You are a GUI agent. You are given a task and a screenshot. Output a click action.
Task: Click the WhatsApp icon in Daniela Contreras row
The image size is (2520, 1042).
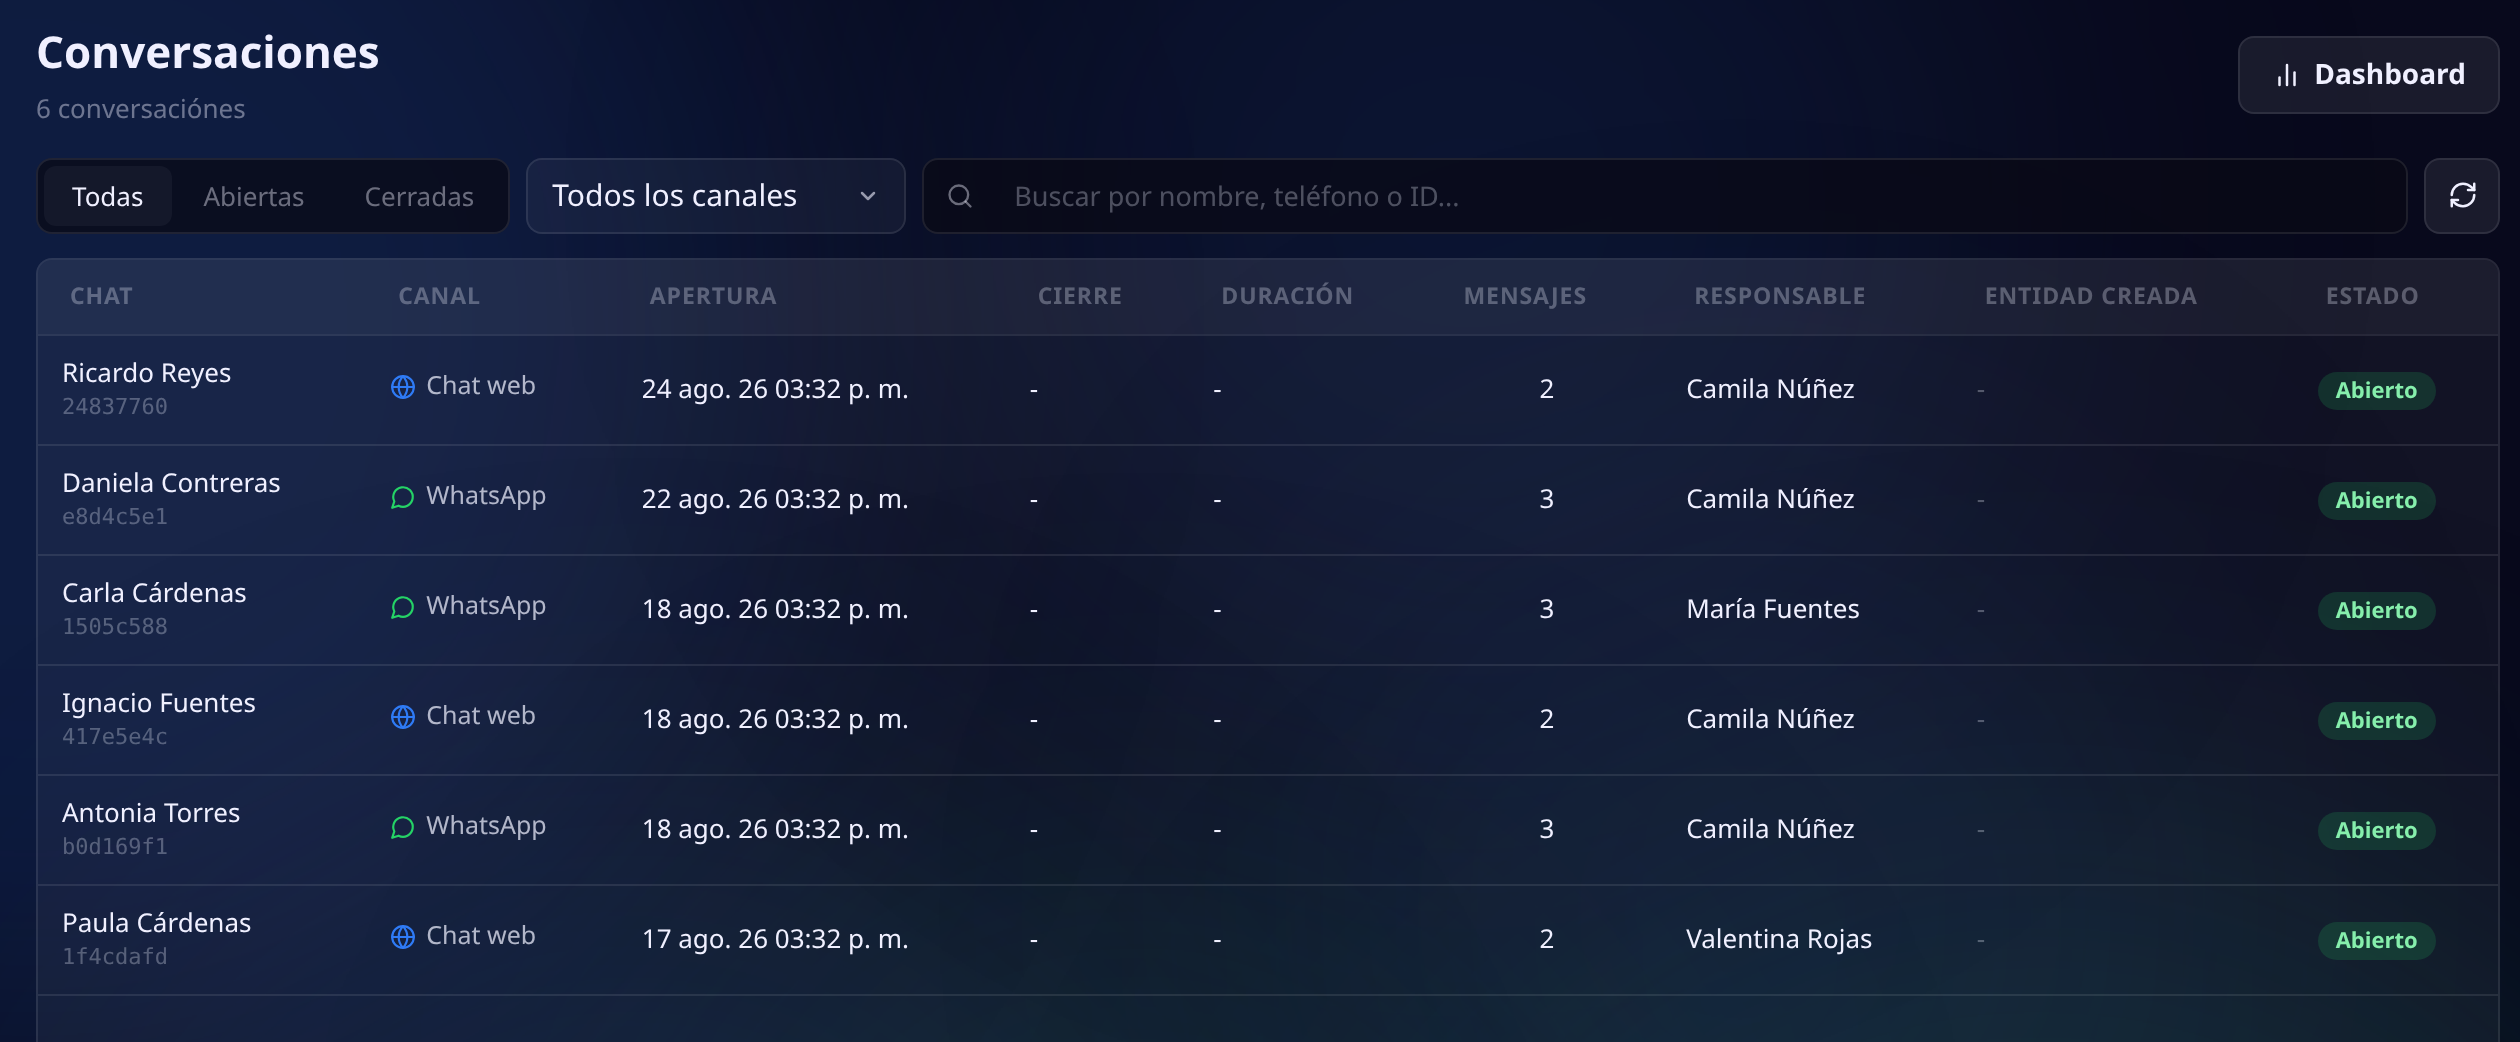click(x=403, y=497)
